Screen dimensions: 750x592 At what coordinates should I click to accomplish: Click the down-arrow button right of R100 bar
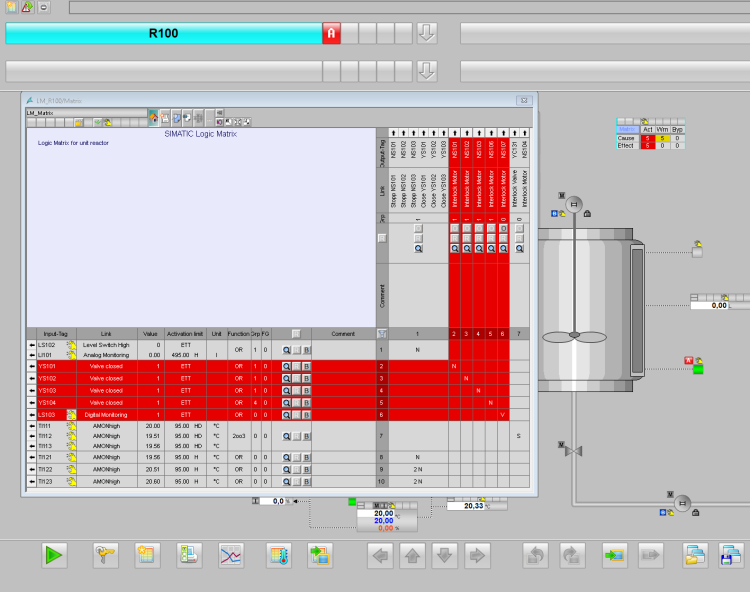click(x=427, y=33)
